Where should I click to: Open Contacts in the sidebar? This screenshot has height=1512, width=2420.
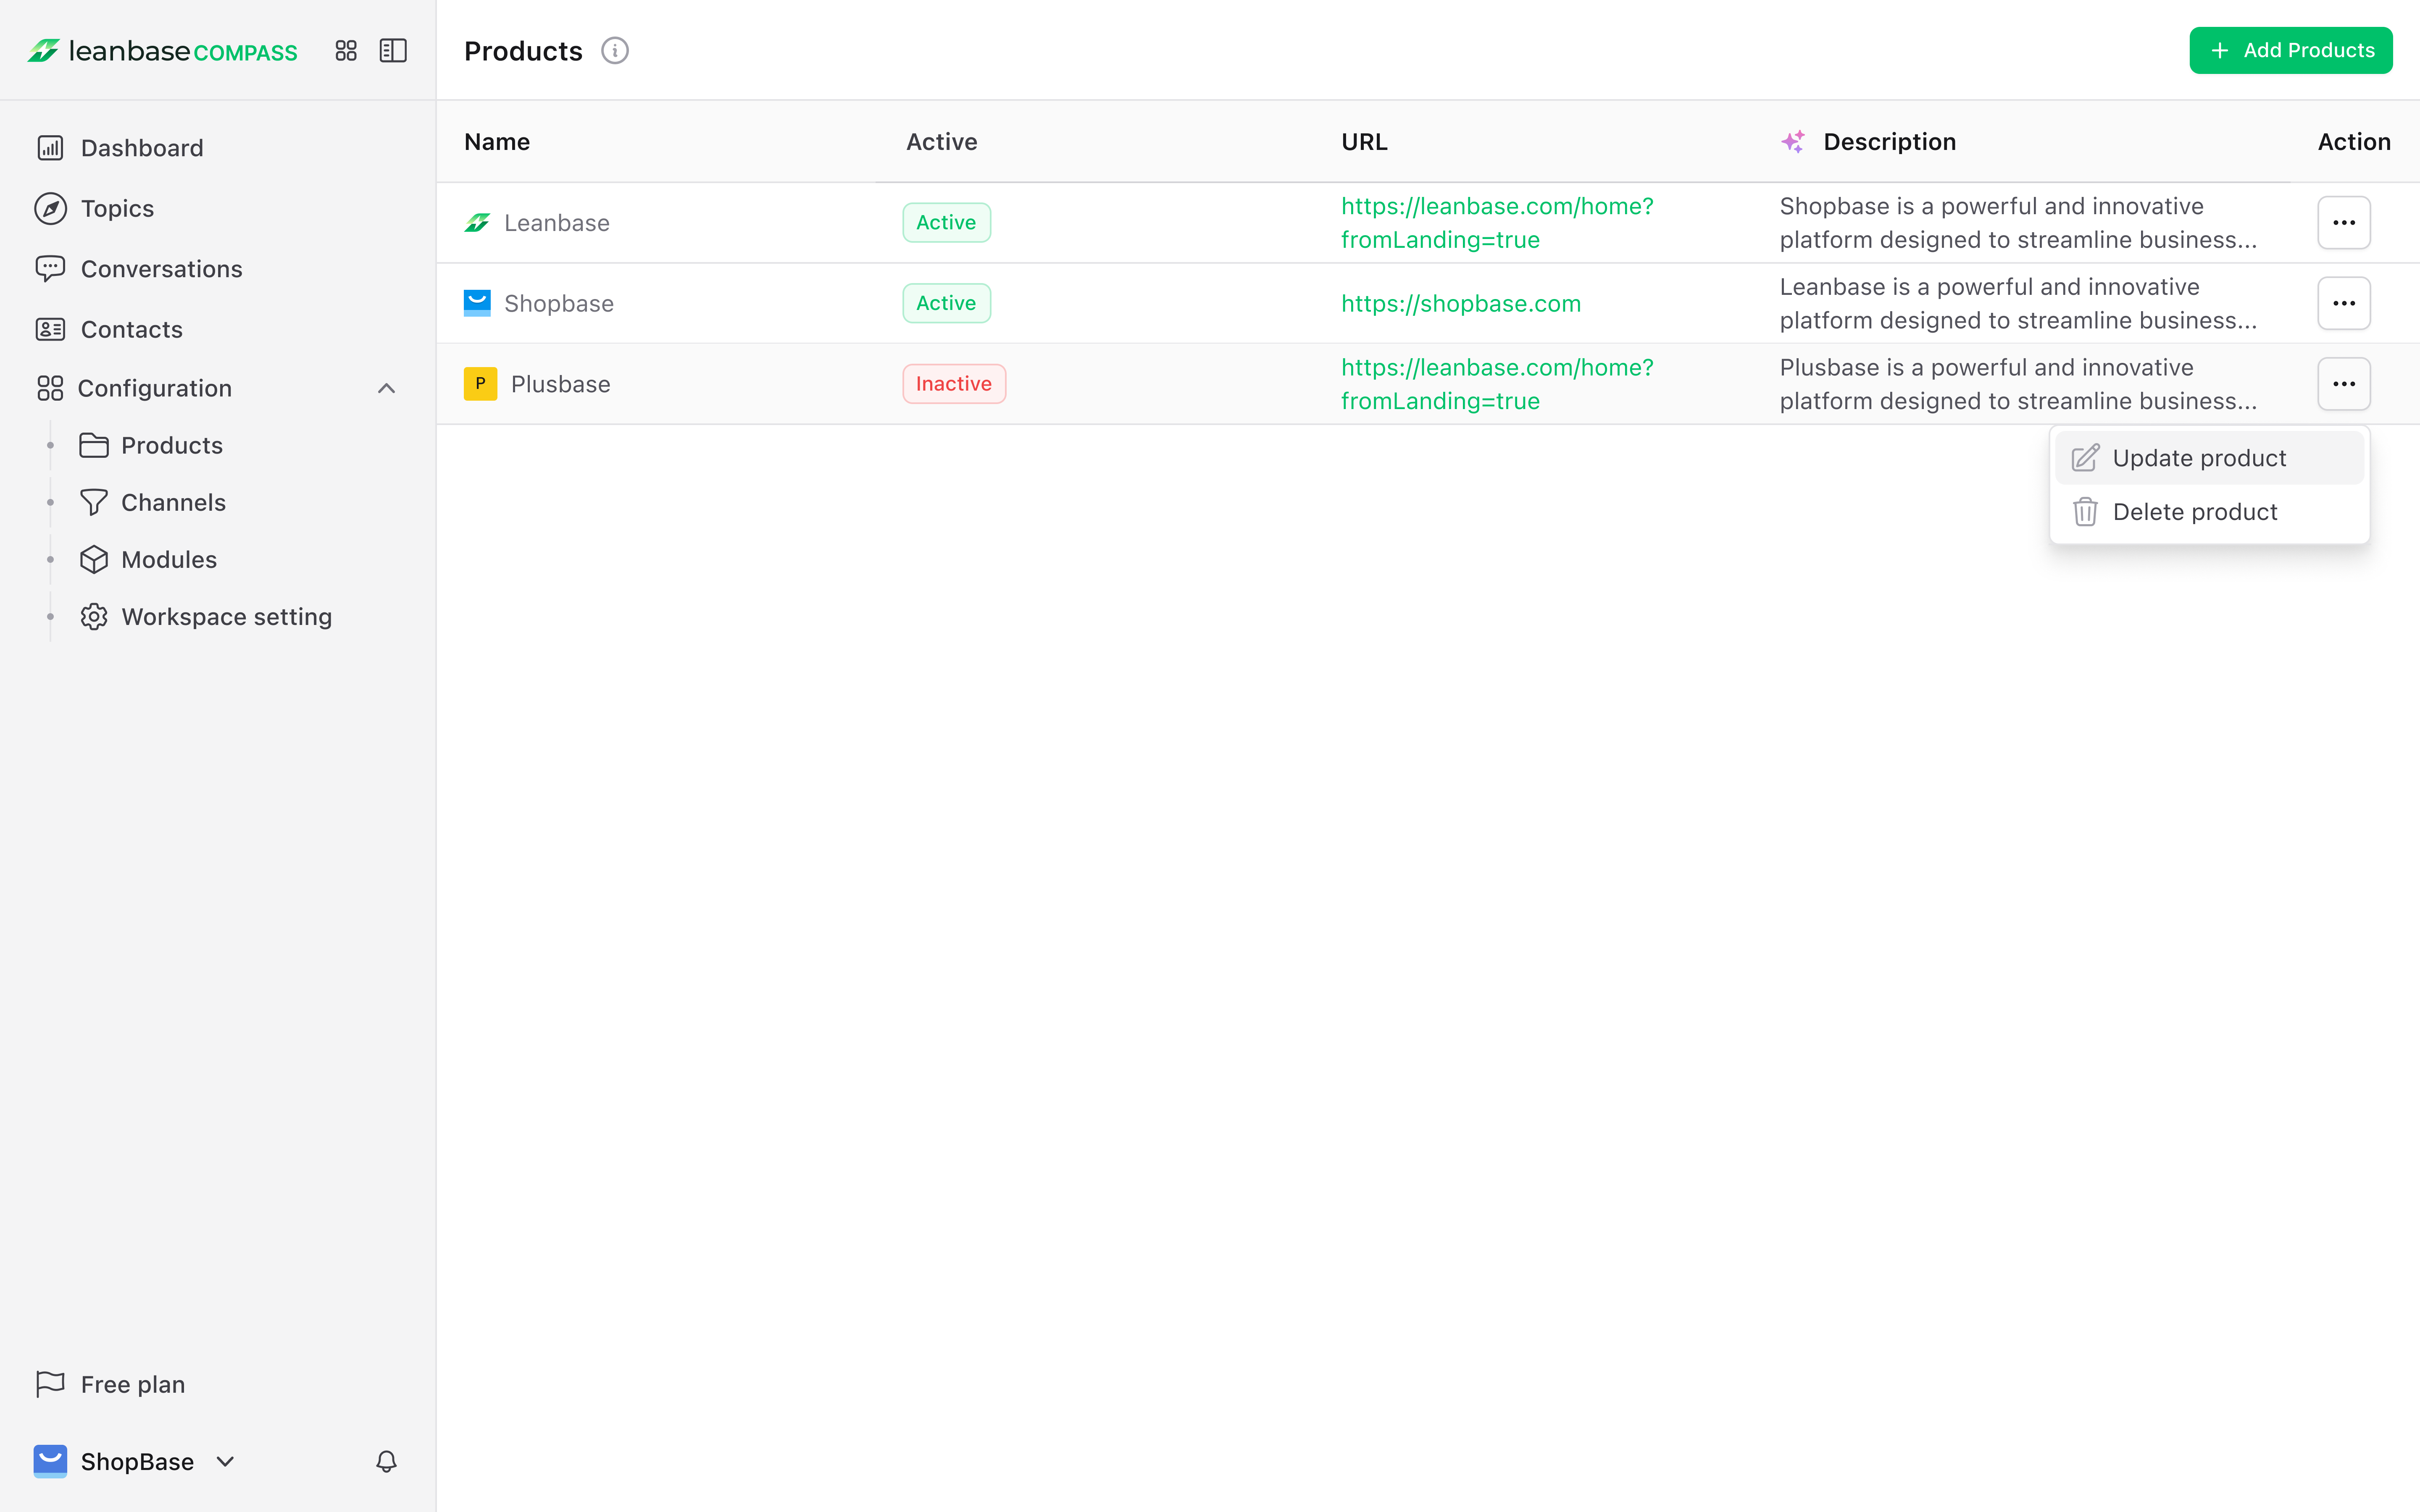(x=131, y=329)
